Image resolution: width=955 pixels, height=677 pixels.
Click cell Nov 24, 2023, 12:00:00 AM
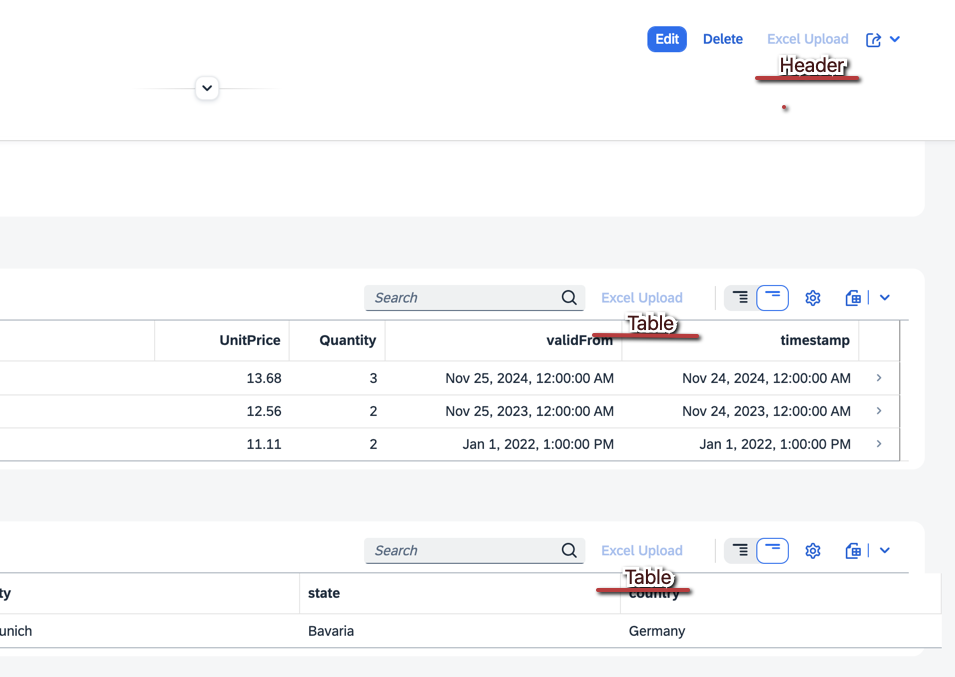coord(766,411)
